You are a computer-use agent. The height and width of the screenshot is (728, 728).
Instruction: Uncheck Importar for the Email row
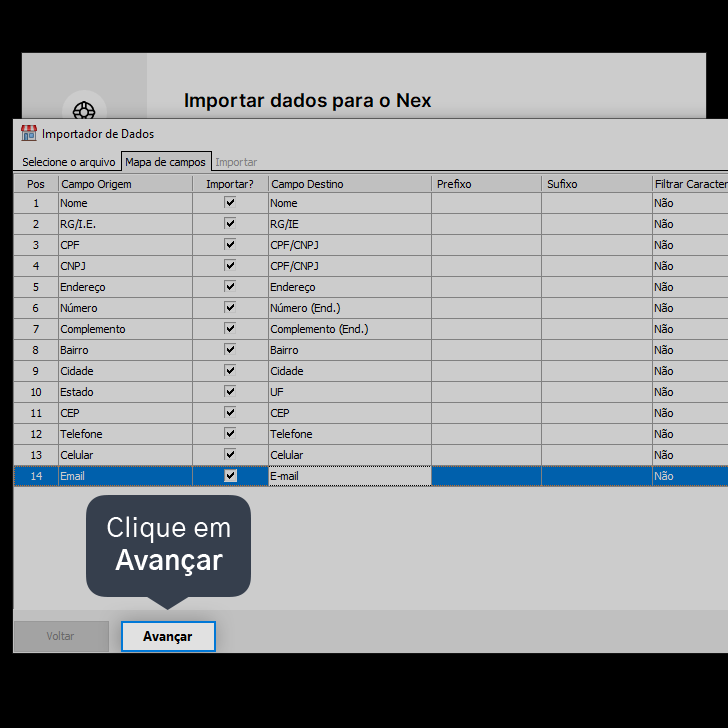click(x=230, y=475)
